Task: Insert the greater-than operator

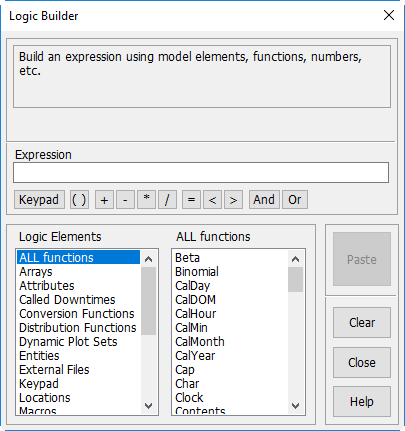Action: [x=233, y=200]
